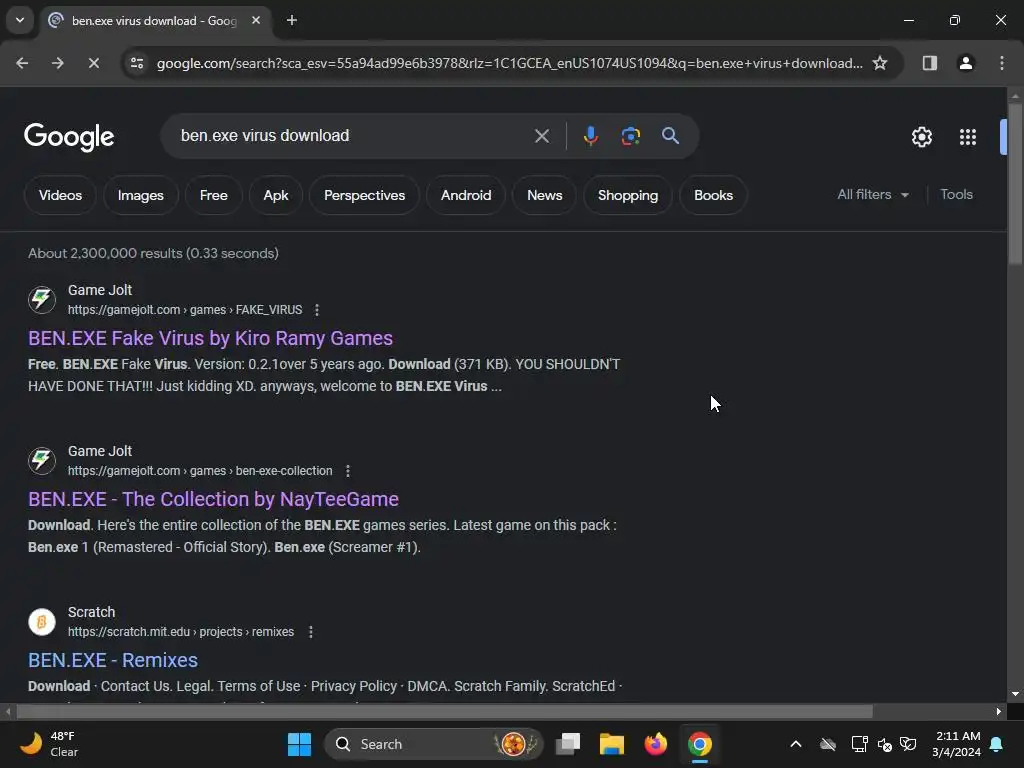Viewport: 1024px width, 768px height.
Task: Open Firefox from the taskbar
Action: 656,744
